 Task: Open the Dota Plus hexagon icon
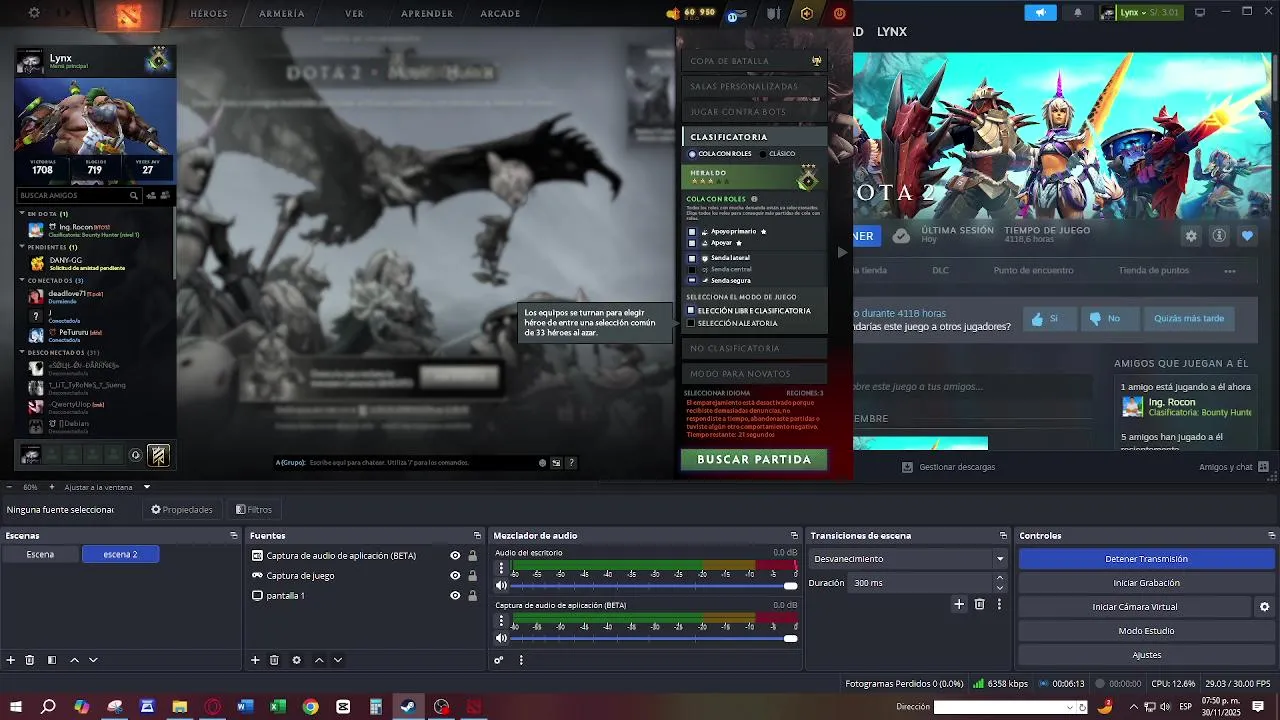(807, 13)
